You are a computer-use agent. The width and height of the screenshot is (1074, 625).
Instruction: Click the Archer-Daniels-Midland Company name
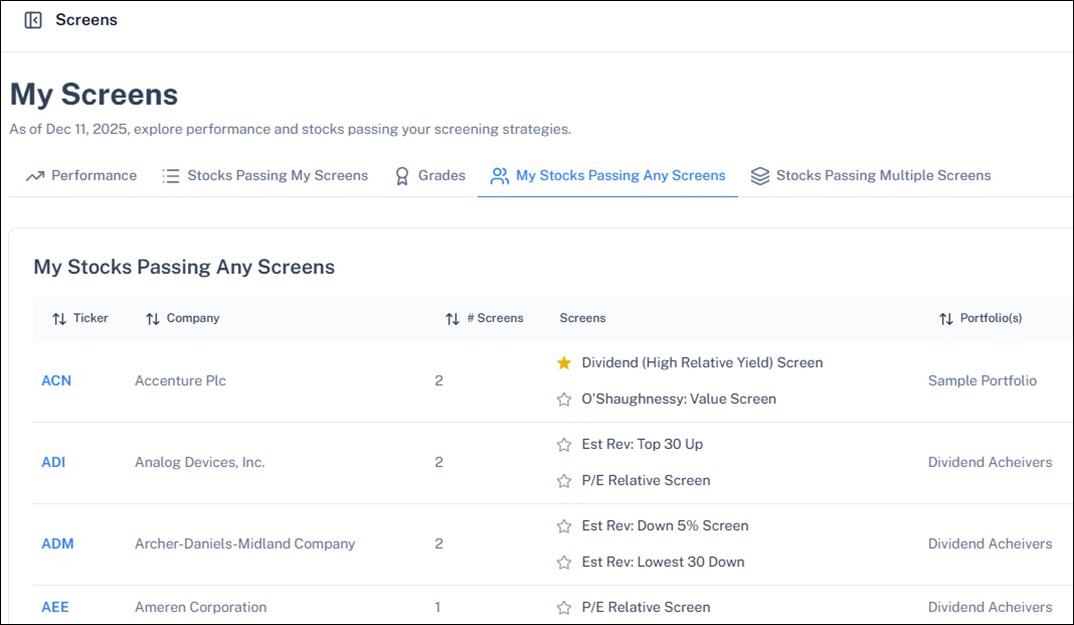coord(245,544)
